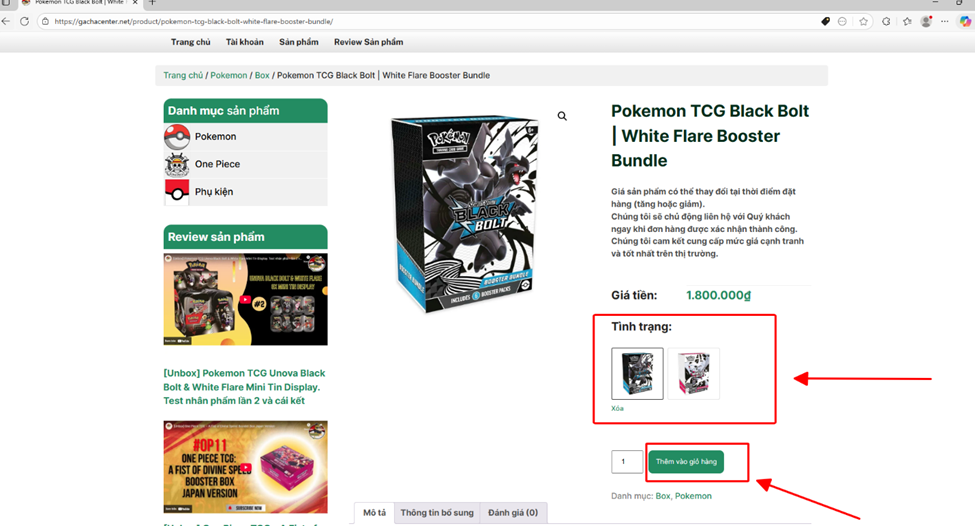Screen dimensions: 975x526
Task: Click the browser refresh icon
Action: point(24,21)
